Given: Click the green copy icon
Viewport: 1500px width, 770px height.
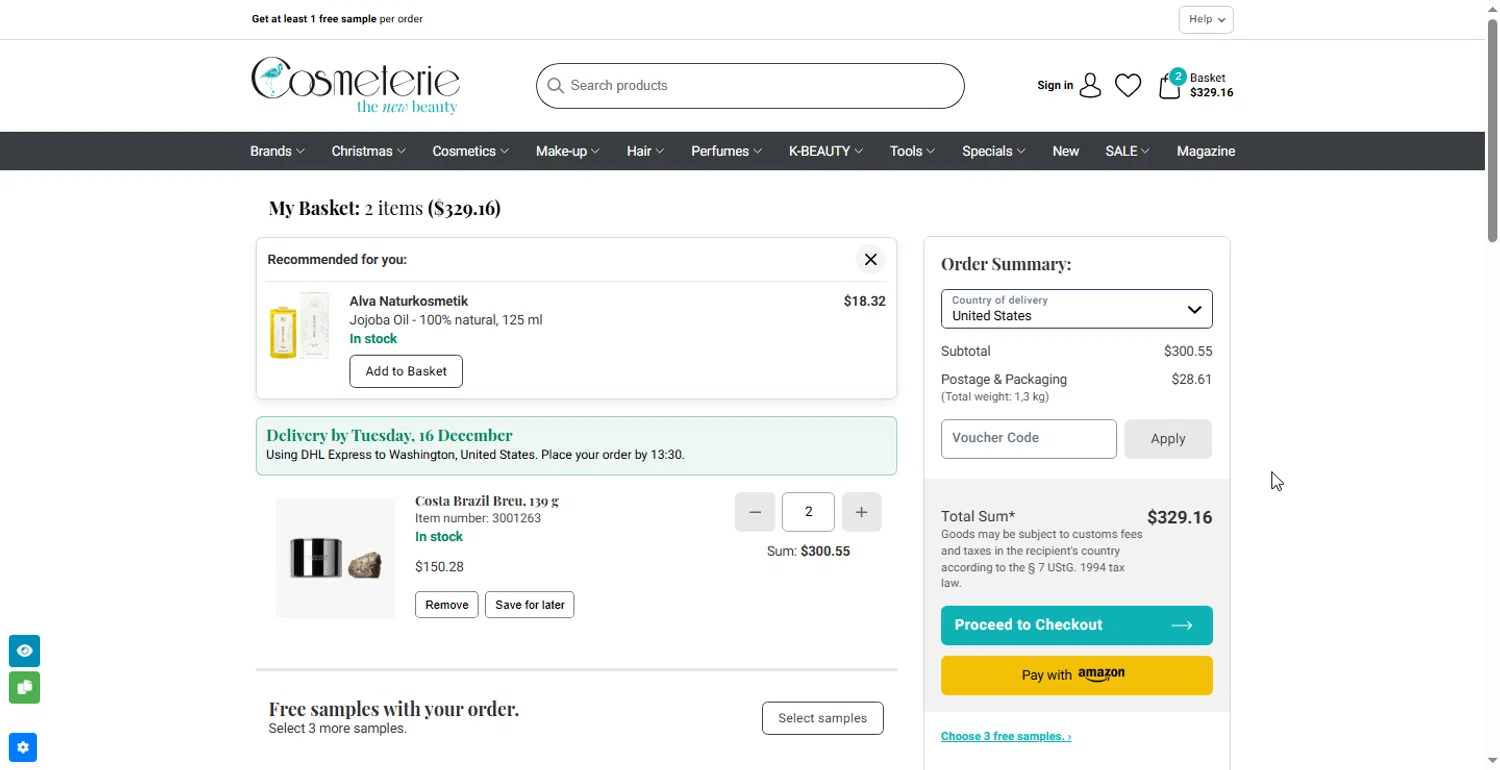Looking at the screenshot, I should pyautogui.click(x=25, y=688).
